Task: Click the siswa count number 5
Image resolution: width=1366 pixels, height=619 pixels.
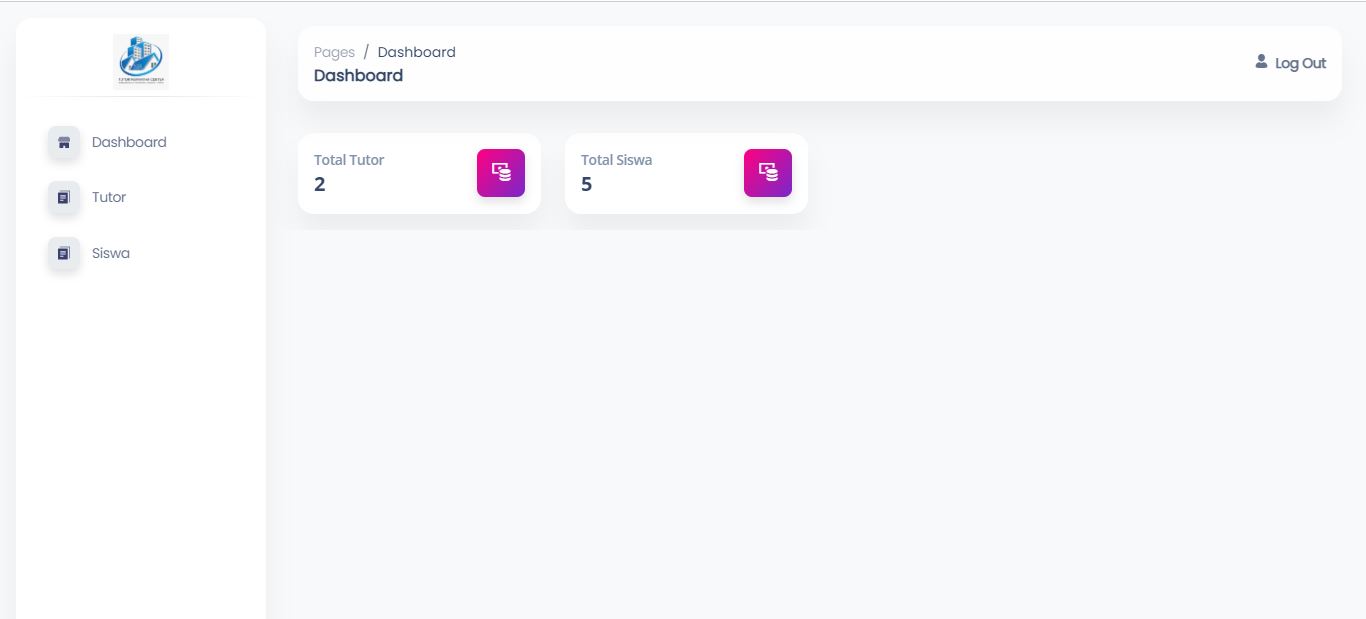Action: [x=587, y=184]
